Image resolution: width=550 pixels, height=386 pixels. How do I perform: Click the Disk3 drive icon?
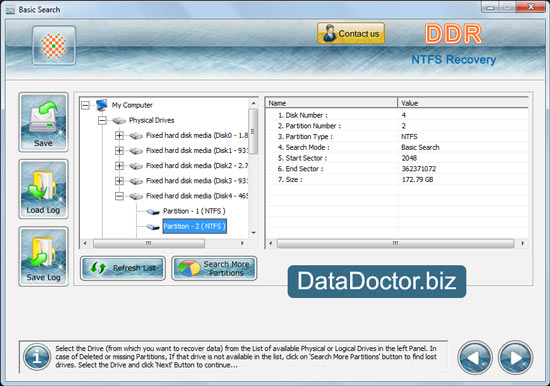pos(136,181)
